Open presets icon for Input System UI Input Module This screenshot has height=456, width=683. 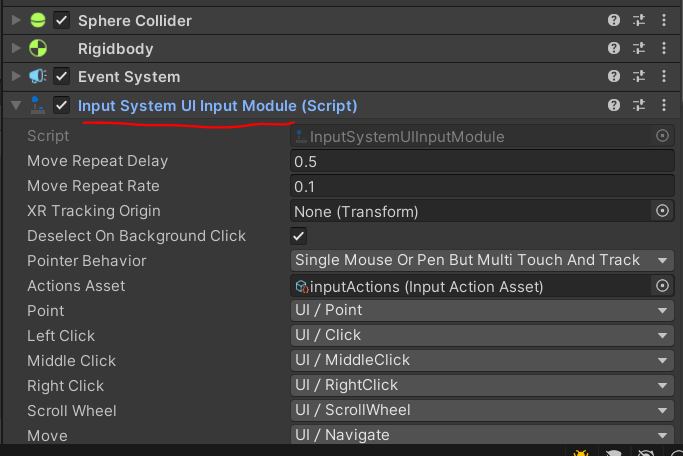639,105
